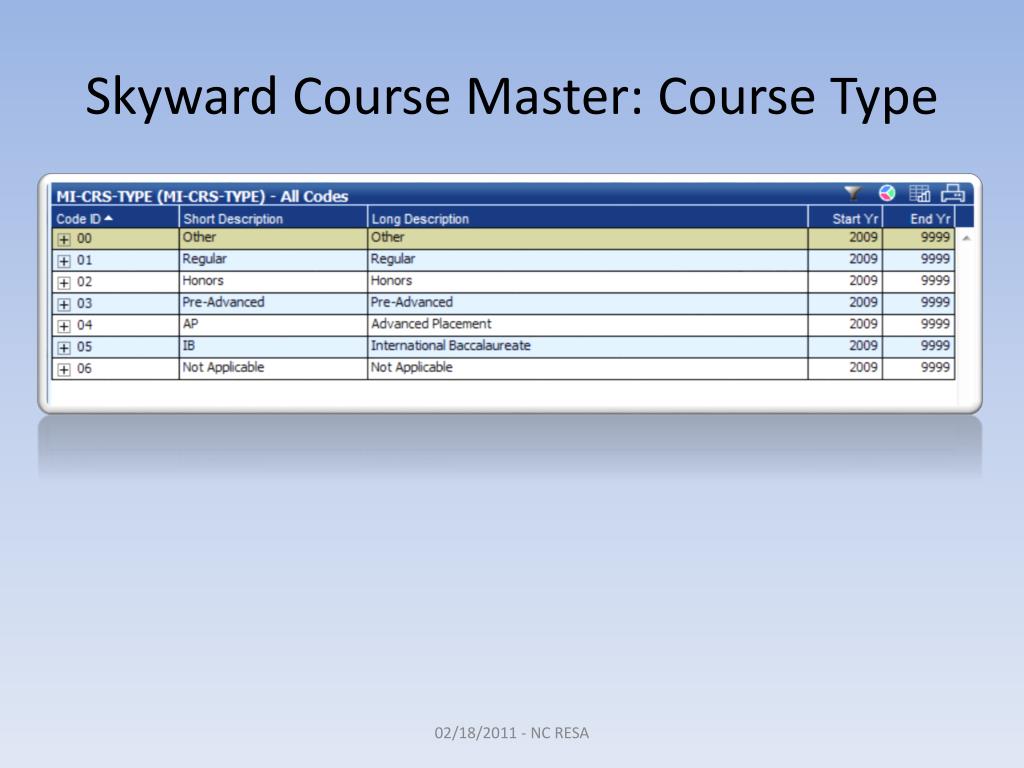Click the MI-CRS-TYPE All Codes title
1024x768 pixels.
[202, 196]
